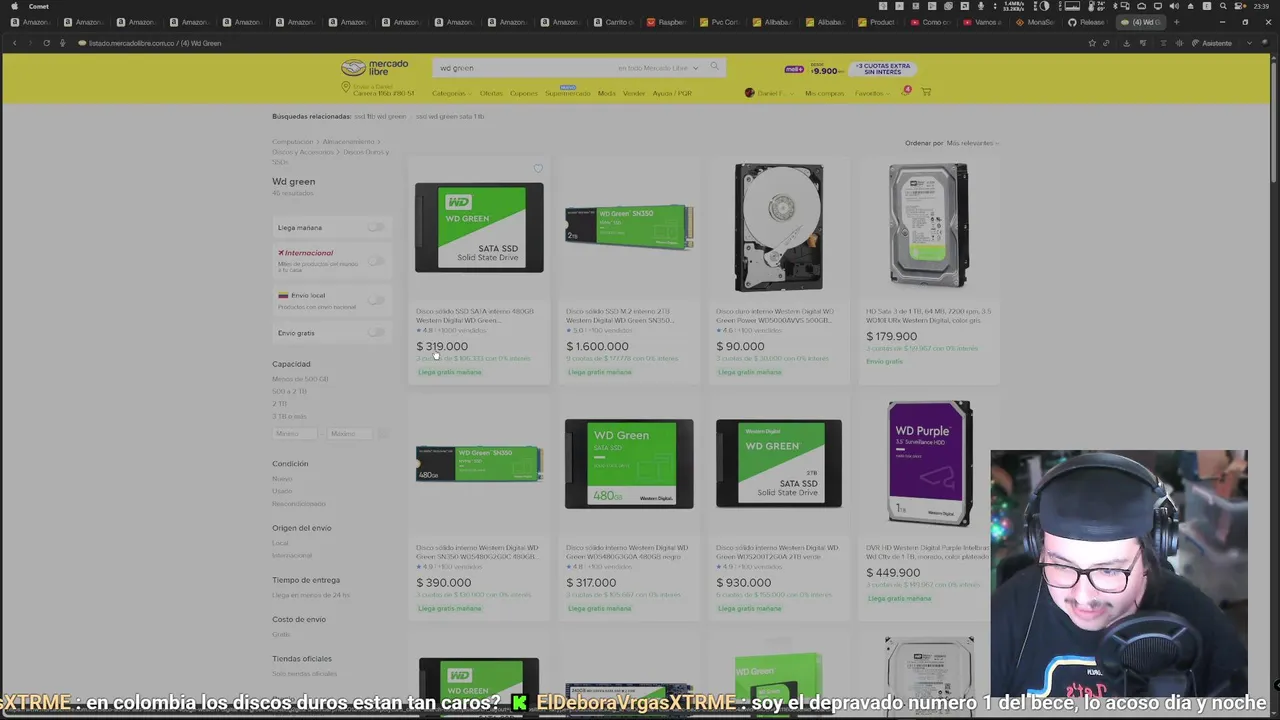1280x720 pixels.
Task: Click the '3 cuotas extra sin interés' banner
Action: (x=883, y=68)
